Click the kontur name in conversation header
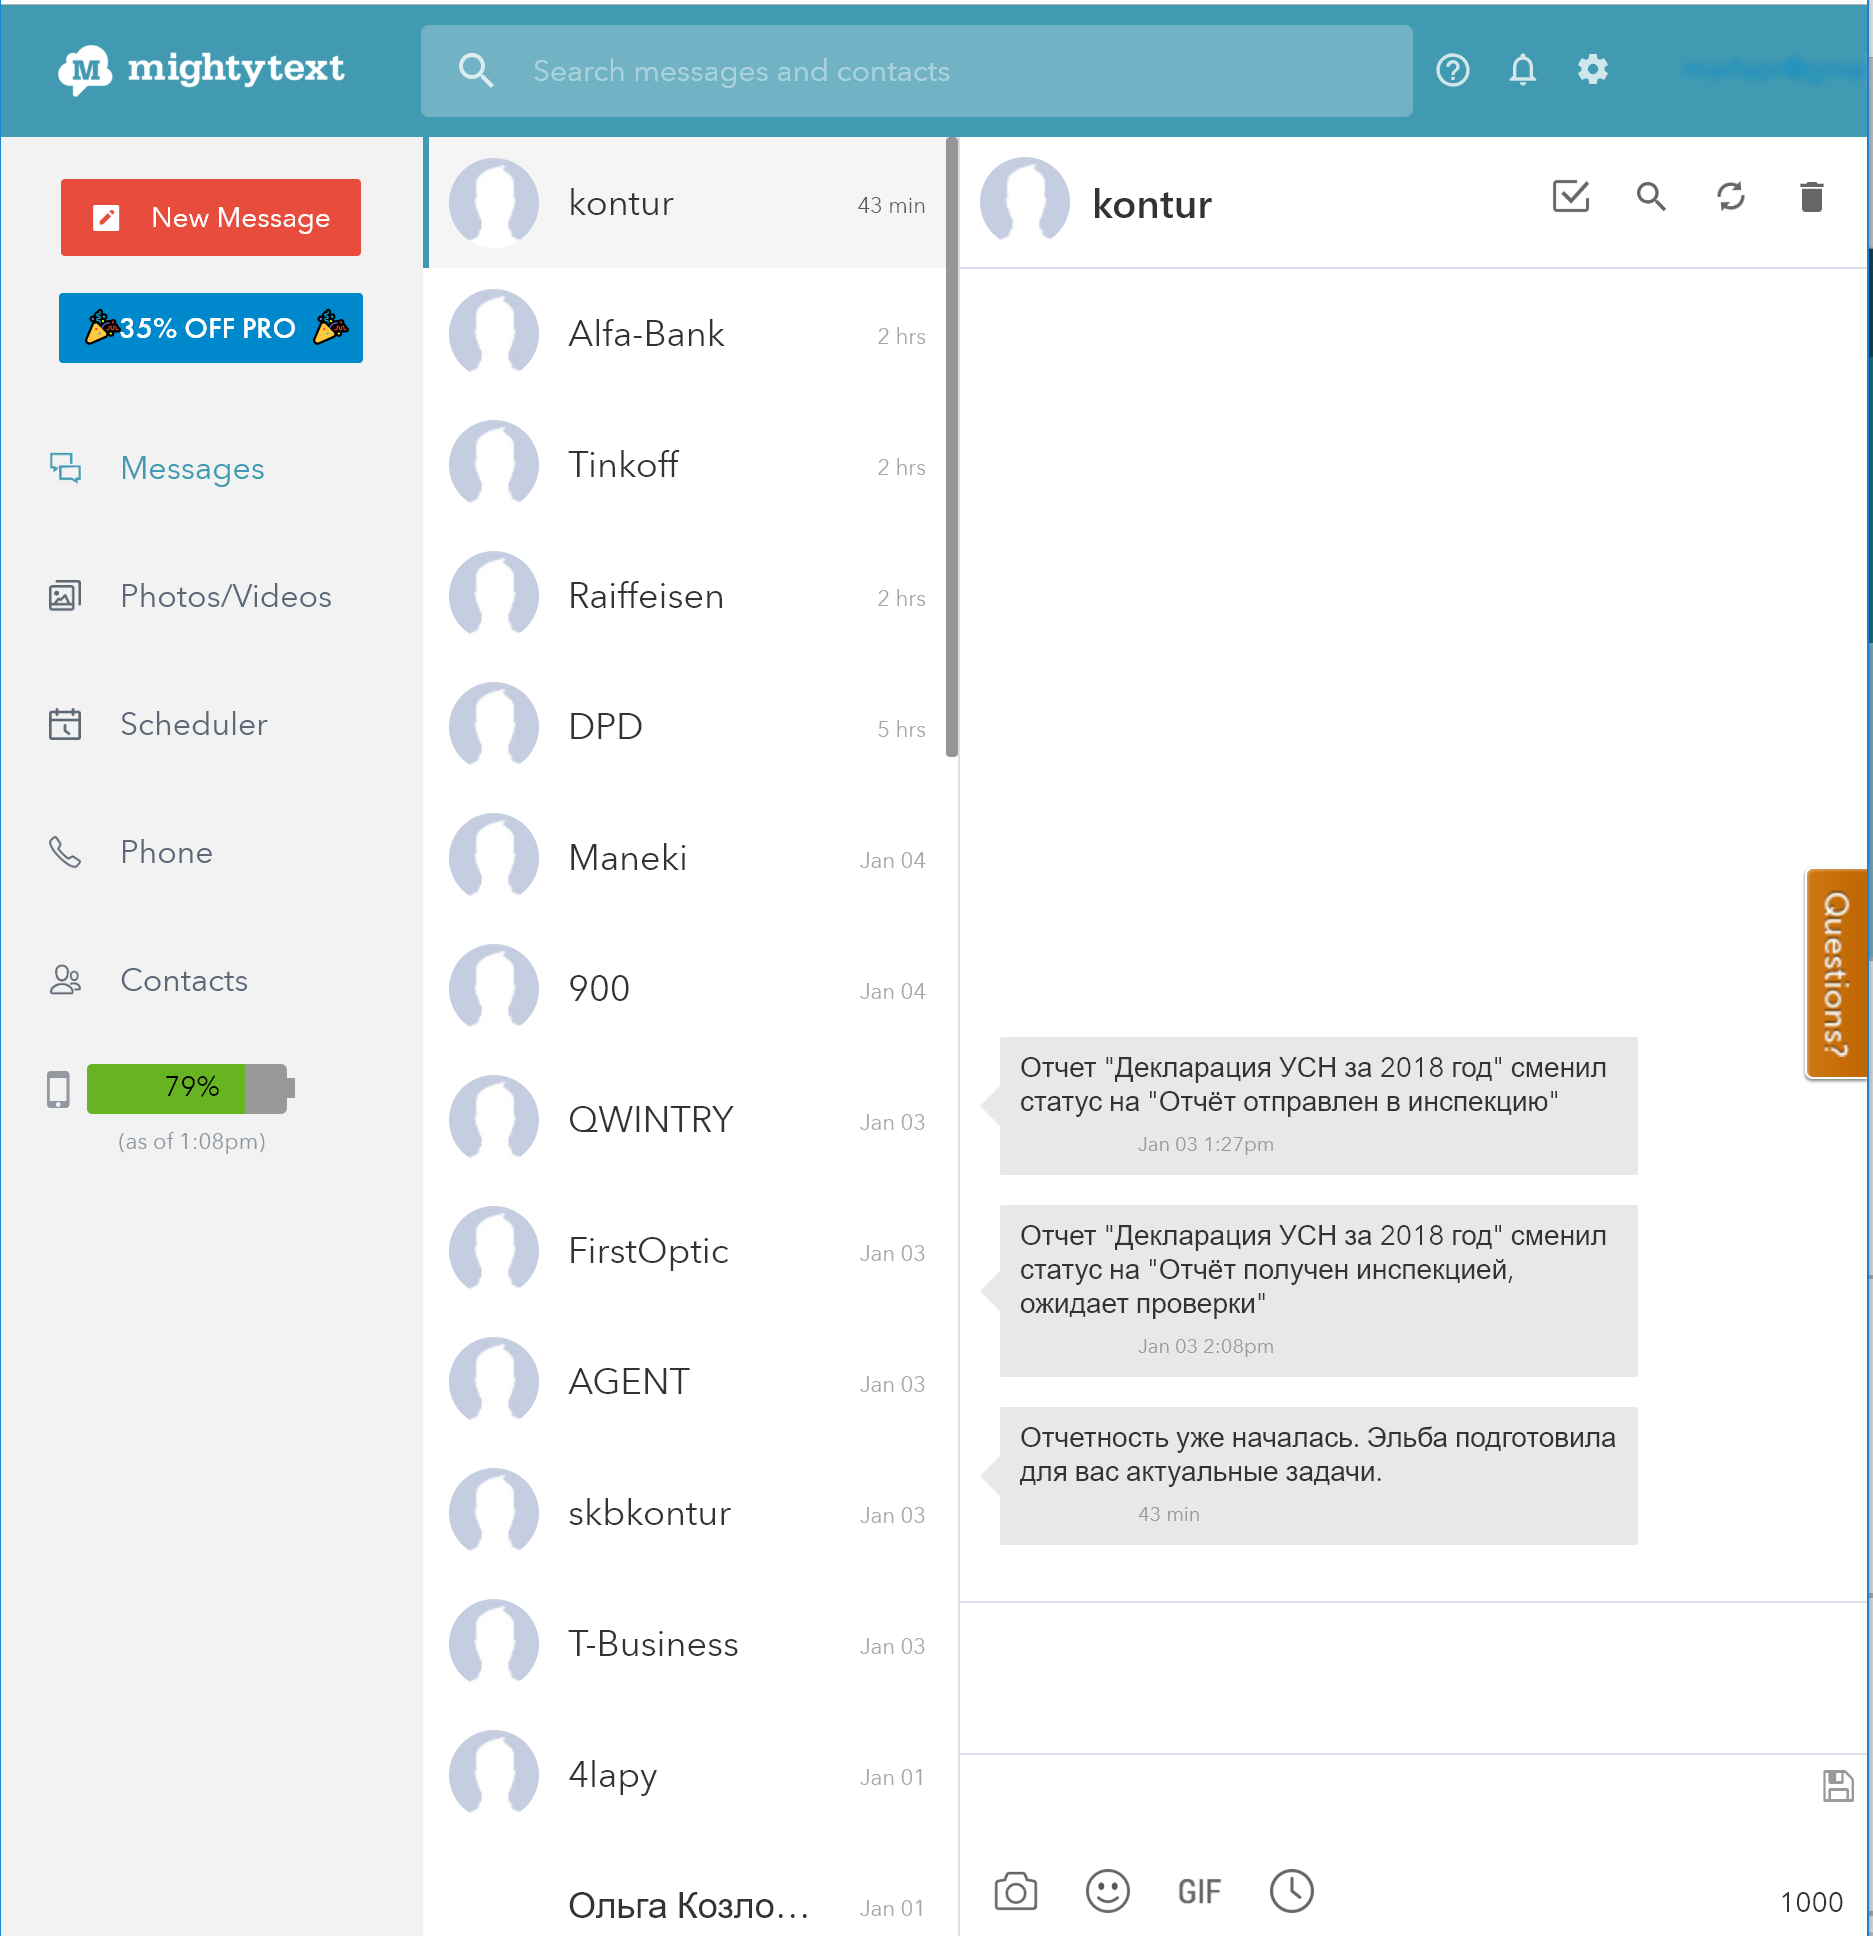 [1152, 204]
